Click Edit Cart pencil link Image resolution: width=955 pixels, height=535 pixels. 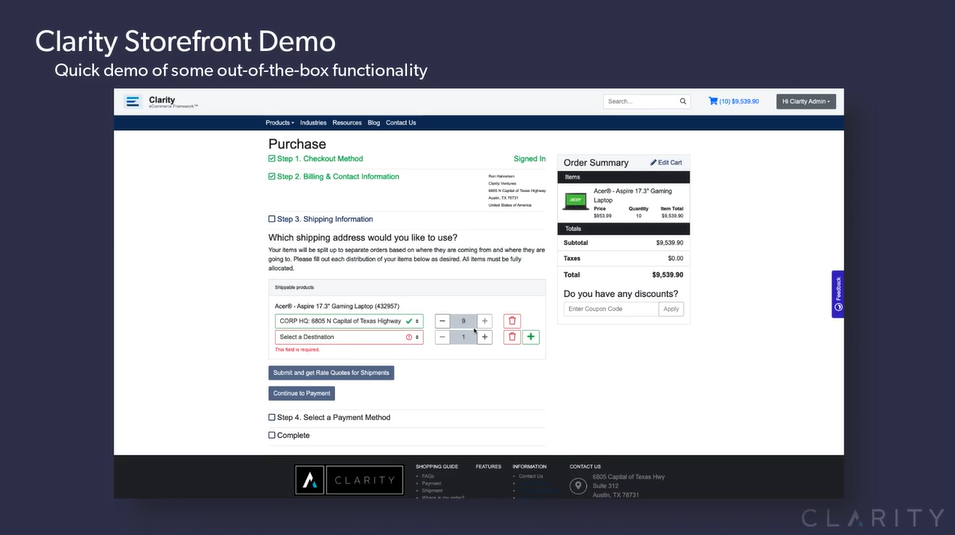[666, 163]
